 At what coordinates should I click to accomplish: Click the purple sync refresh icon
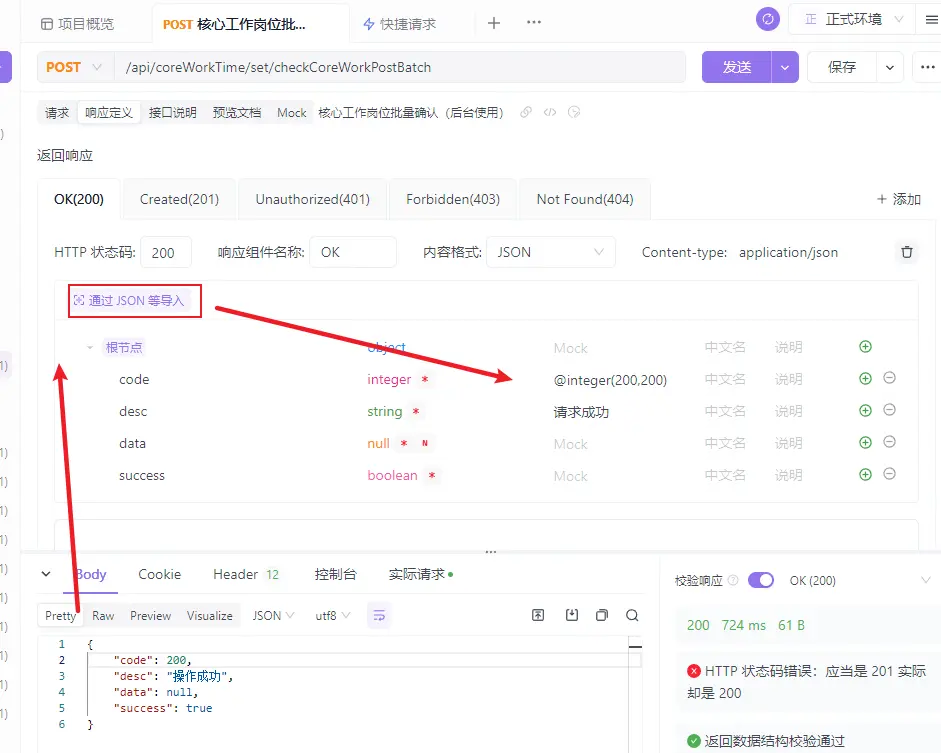click(768, 19)
